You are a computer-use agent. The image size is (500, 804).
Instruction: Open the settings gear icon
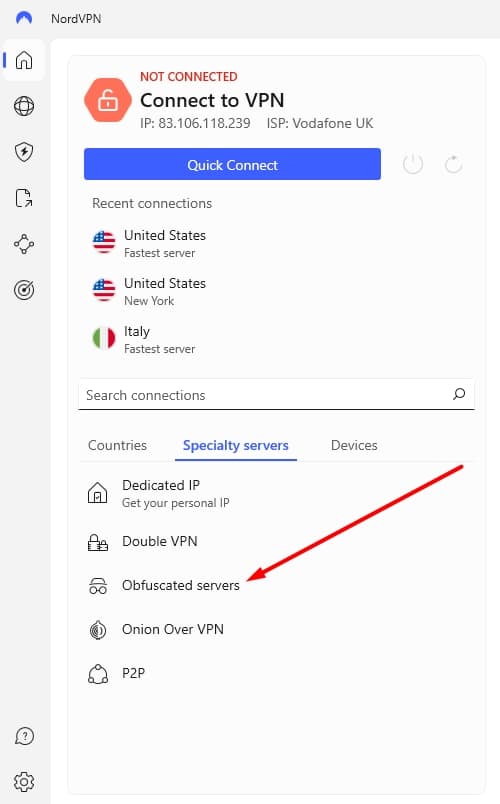(24, 782)
